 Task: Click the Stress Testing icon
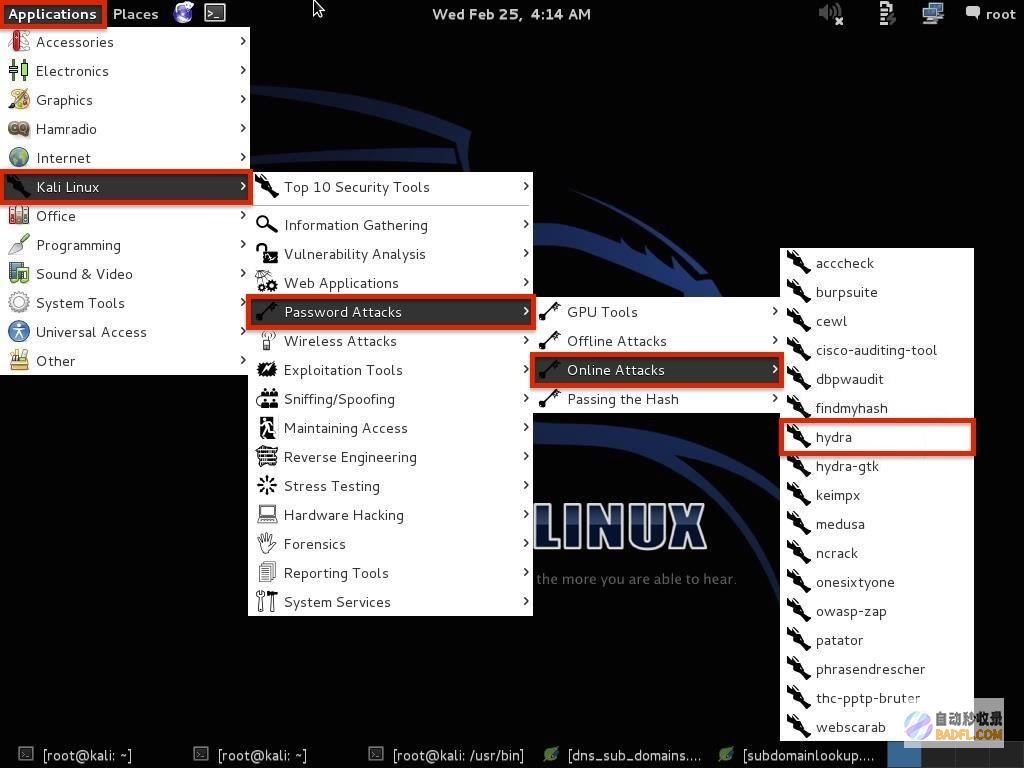266,485
